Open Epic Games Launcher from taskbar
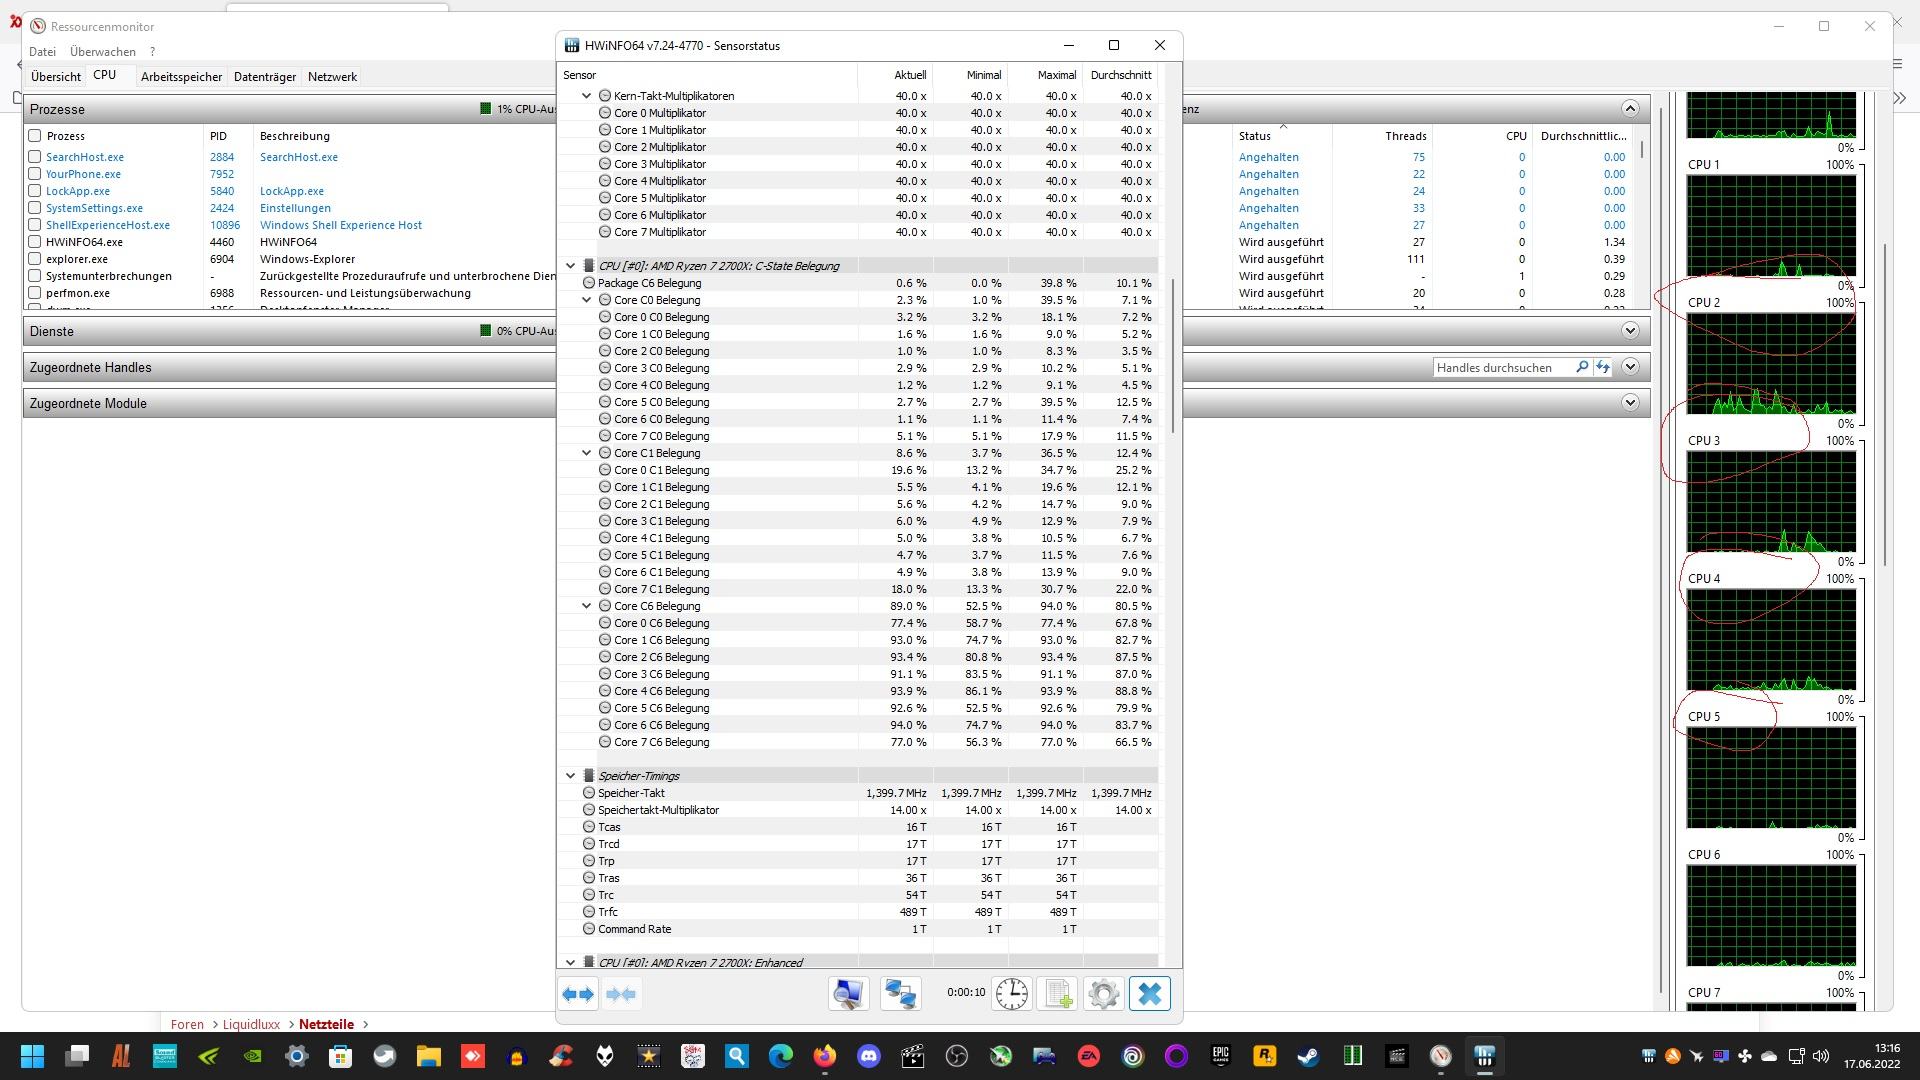This screenshot has height=1080, width=1920. click(x=1220, y=1056)
